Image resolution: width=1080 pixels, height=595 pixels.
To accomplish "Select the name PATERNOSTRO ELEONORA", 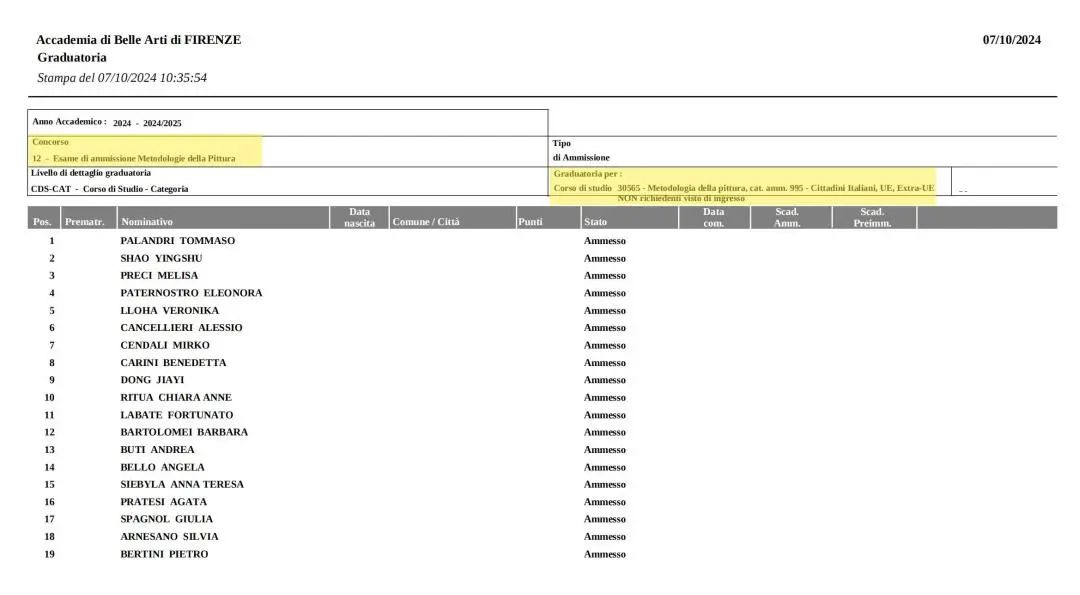I will coord(191,293).
